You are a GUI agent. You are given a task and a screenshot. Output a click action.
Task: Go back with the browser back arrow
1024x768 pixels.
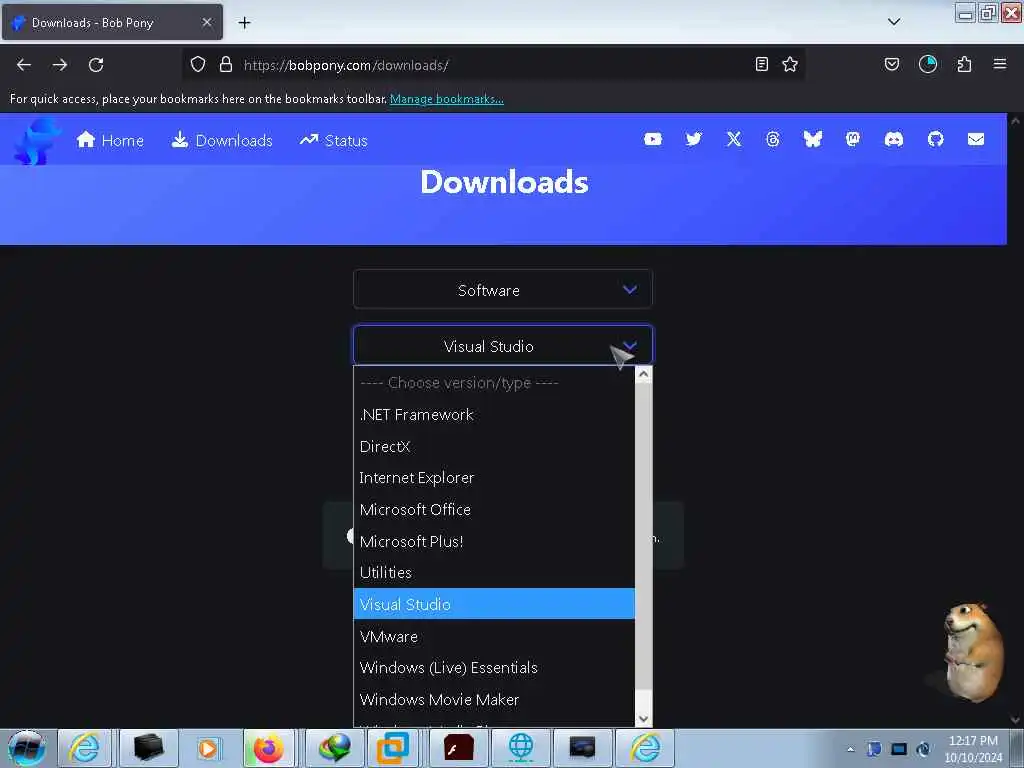point(24,65)
